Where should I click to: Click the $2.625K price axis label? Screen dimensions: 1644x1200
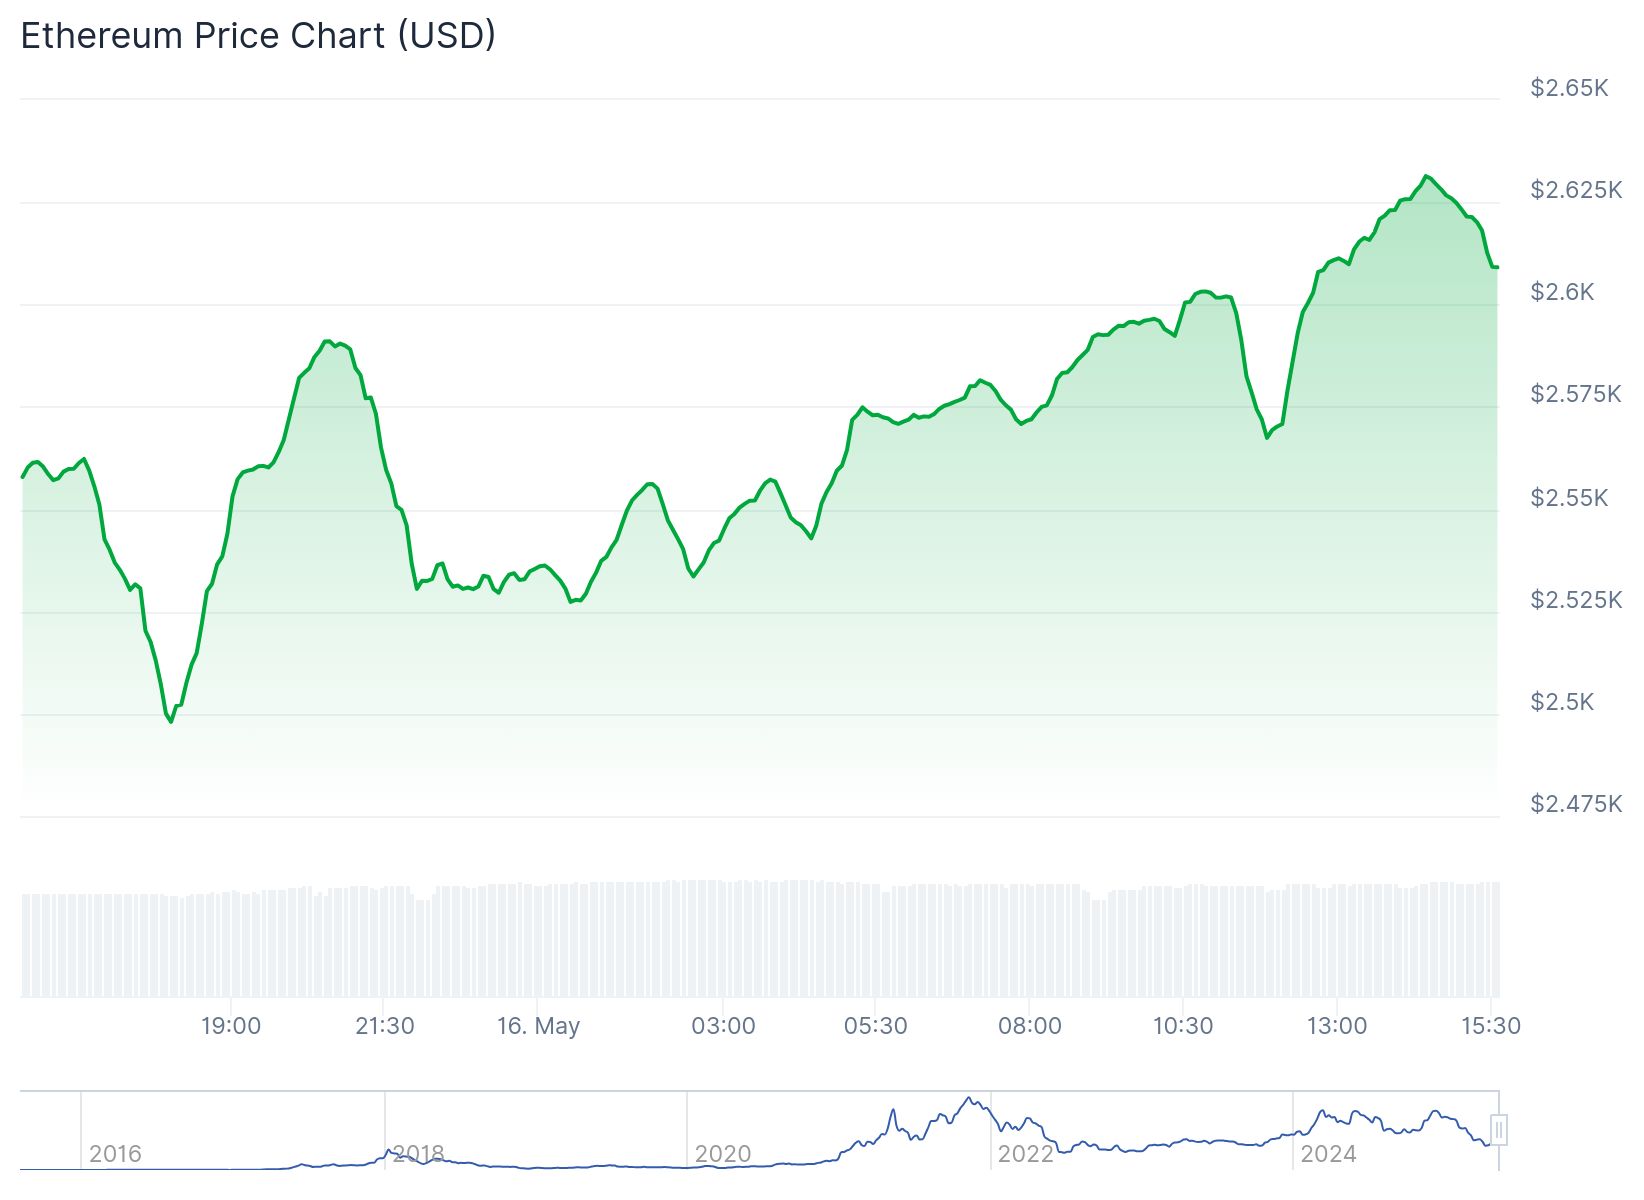click(1576, 190)
